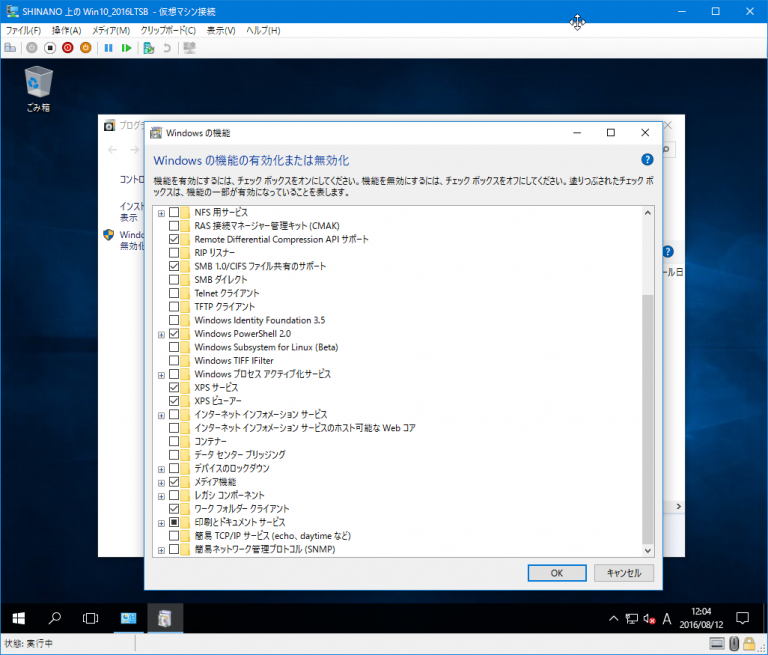
Task: Click OK in Windows Features dialog
Action: tap(557, 573)
